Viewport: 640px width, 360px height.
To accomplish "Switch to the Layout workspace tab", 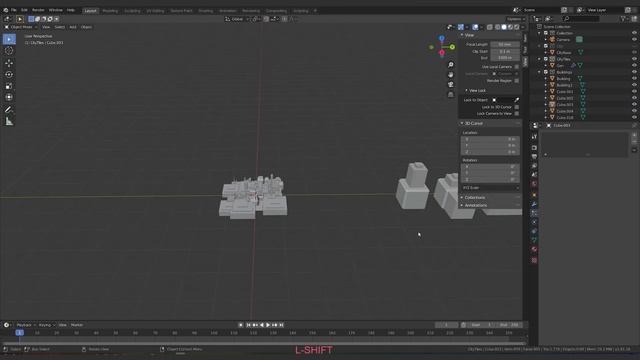I will pos(90,11).
